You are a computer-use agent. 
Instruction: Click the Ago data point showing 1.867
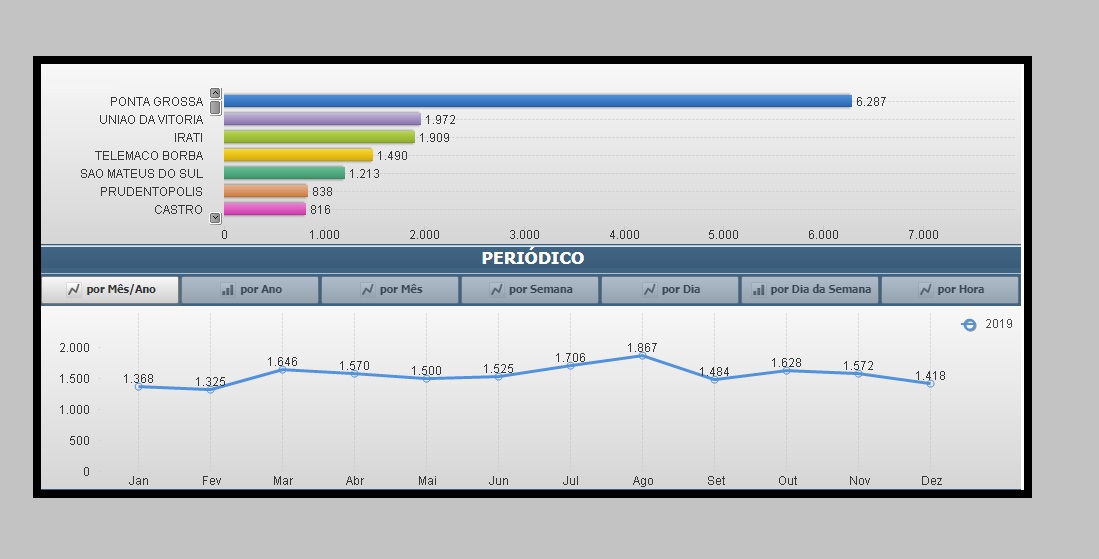click(642, 356)
